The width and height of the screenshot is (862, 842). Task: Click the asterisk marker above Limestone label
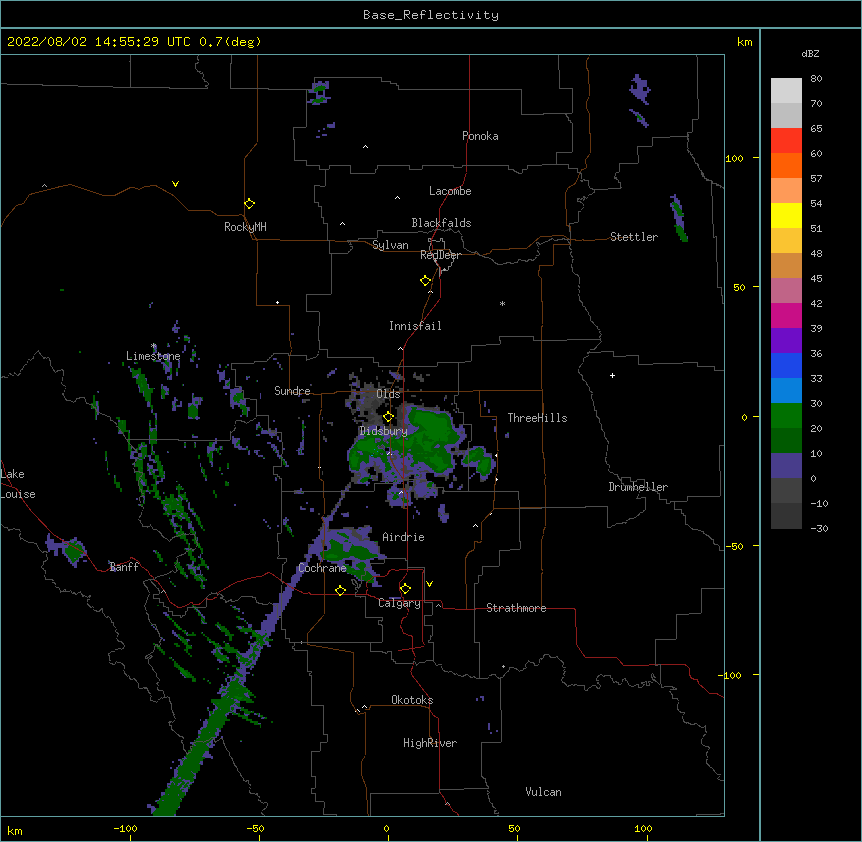tap(154, 346)
